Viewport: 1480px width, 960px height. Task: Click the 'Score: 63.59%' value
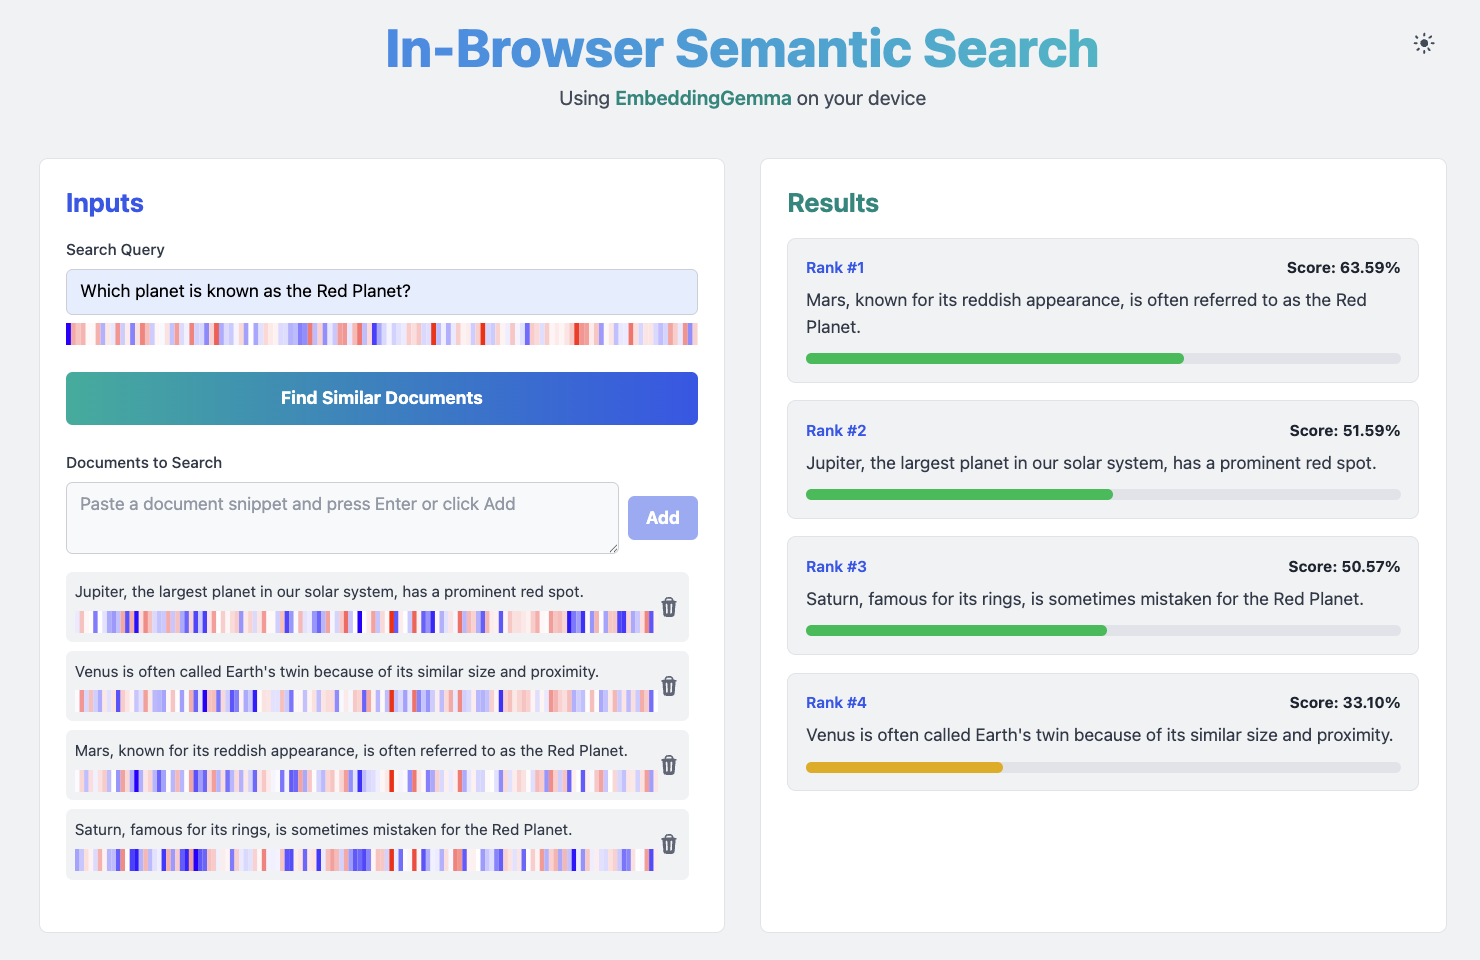[x=1343, y=268]
